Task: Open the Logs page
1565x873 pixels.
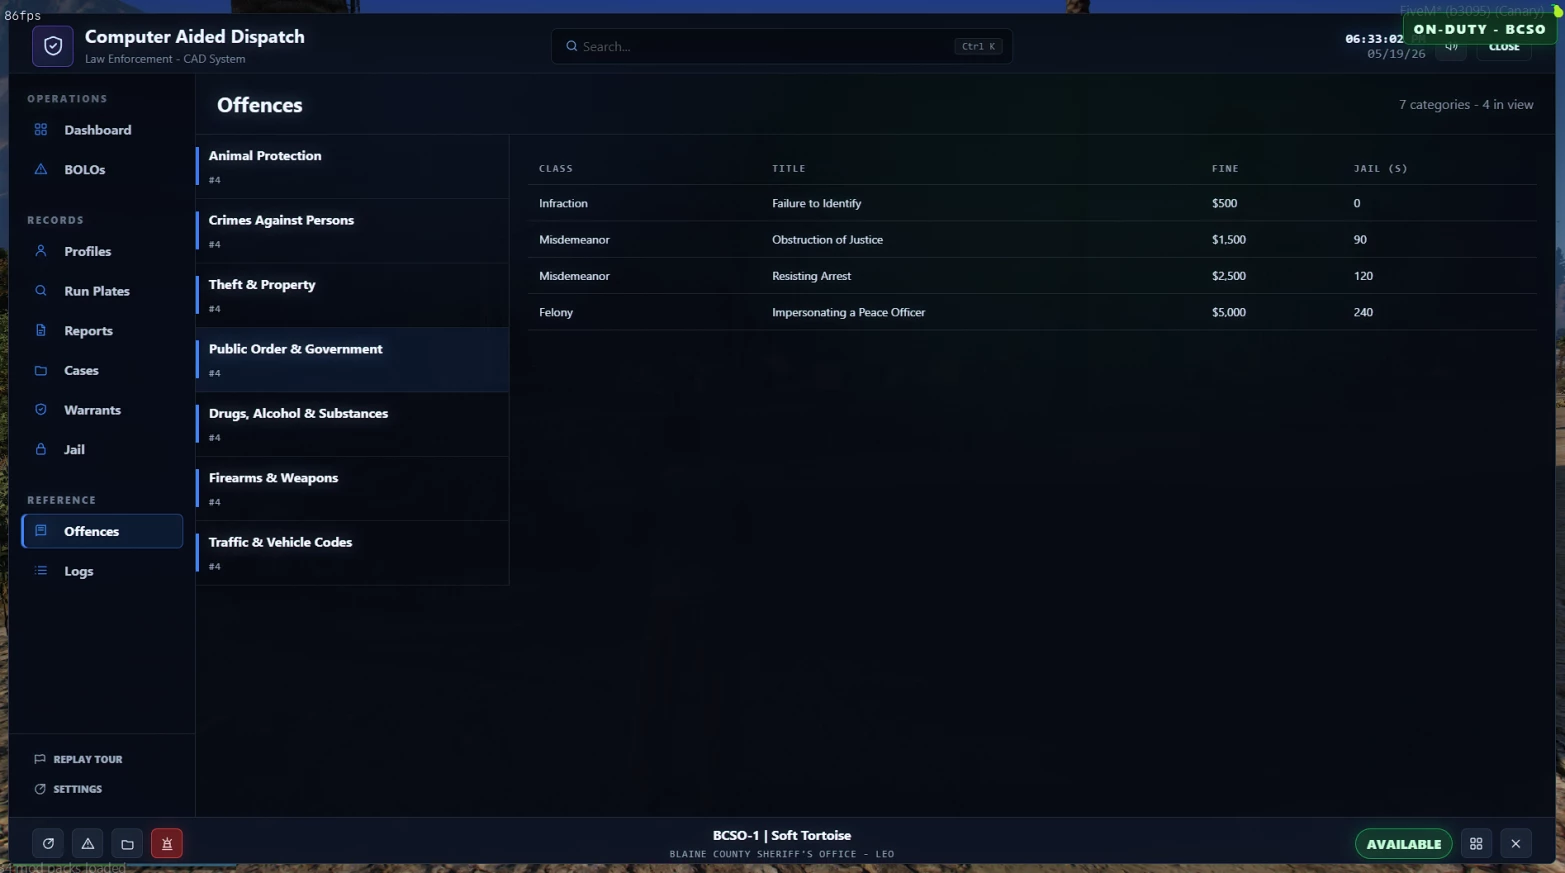Action: (101, 571)
